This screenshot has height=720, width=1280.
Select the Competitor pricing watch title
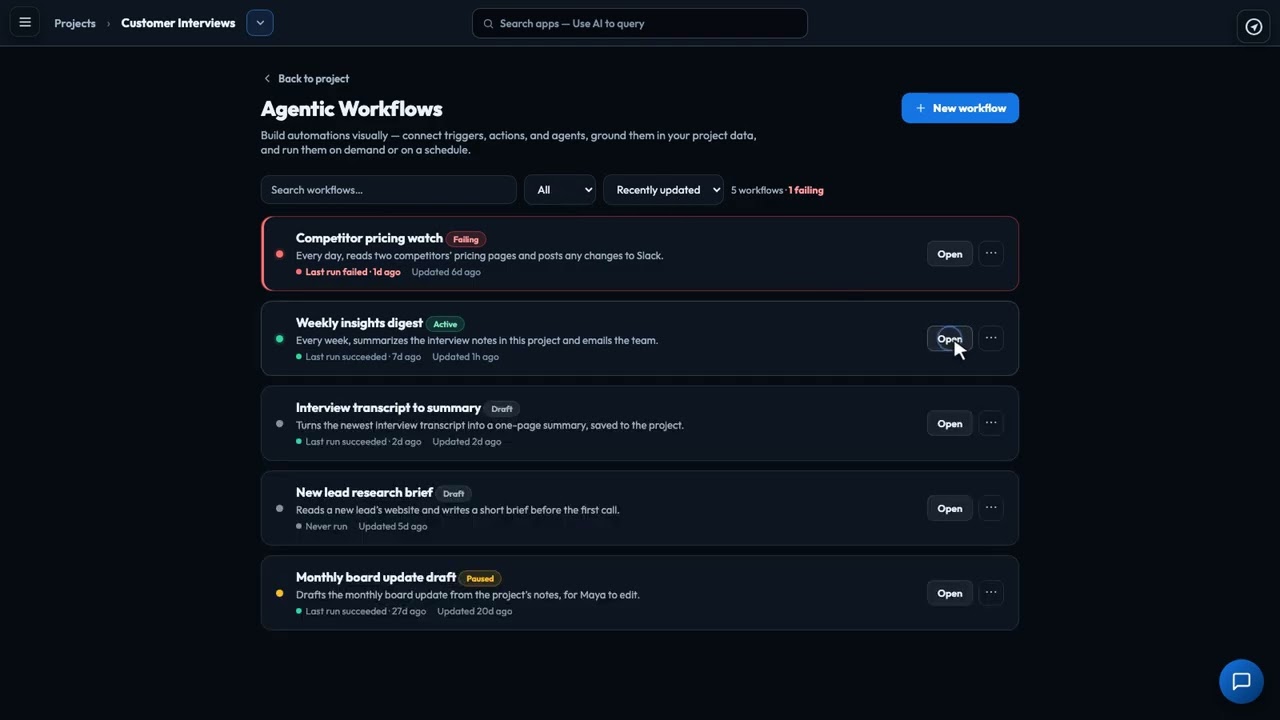click(x=369, y=238)
